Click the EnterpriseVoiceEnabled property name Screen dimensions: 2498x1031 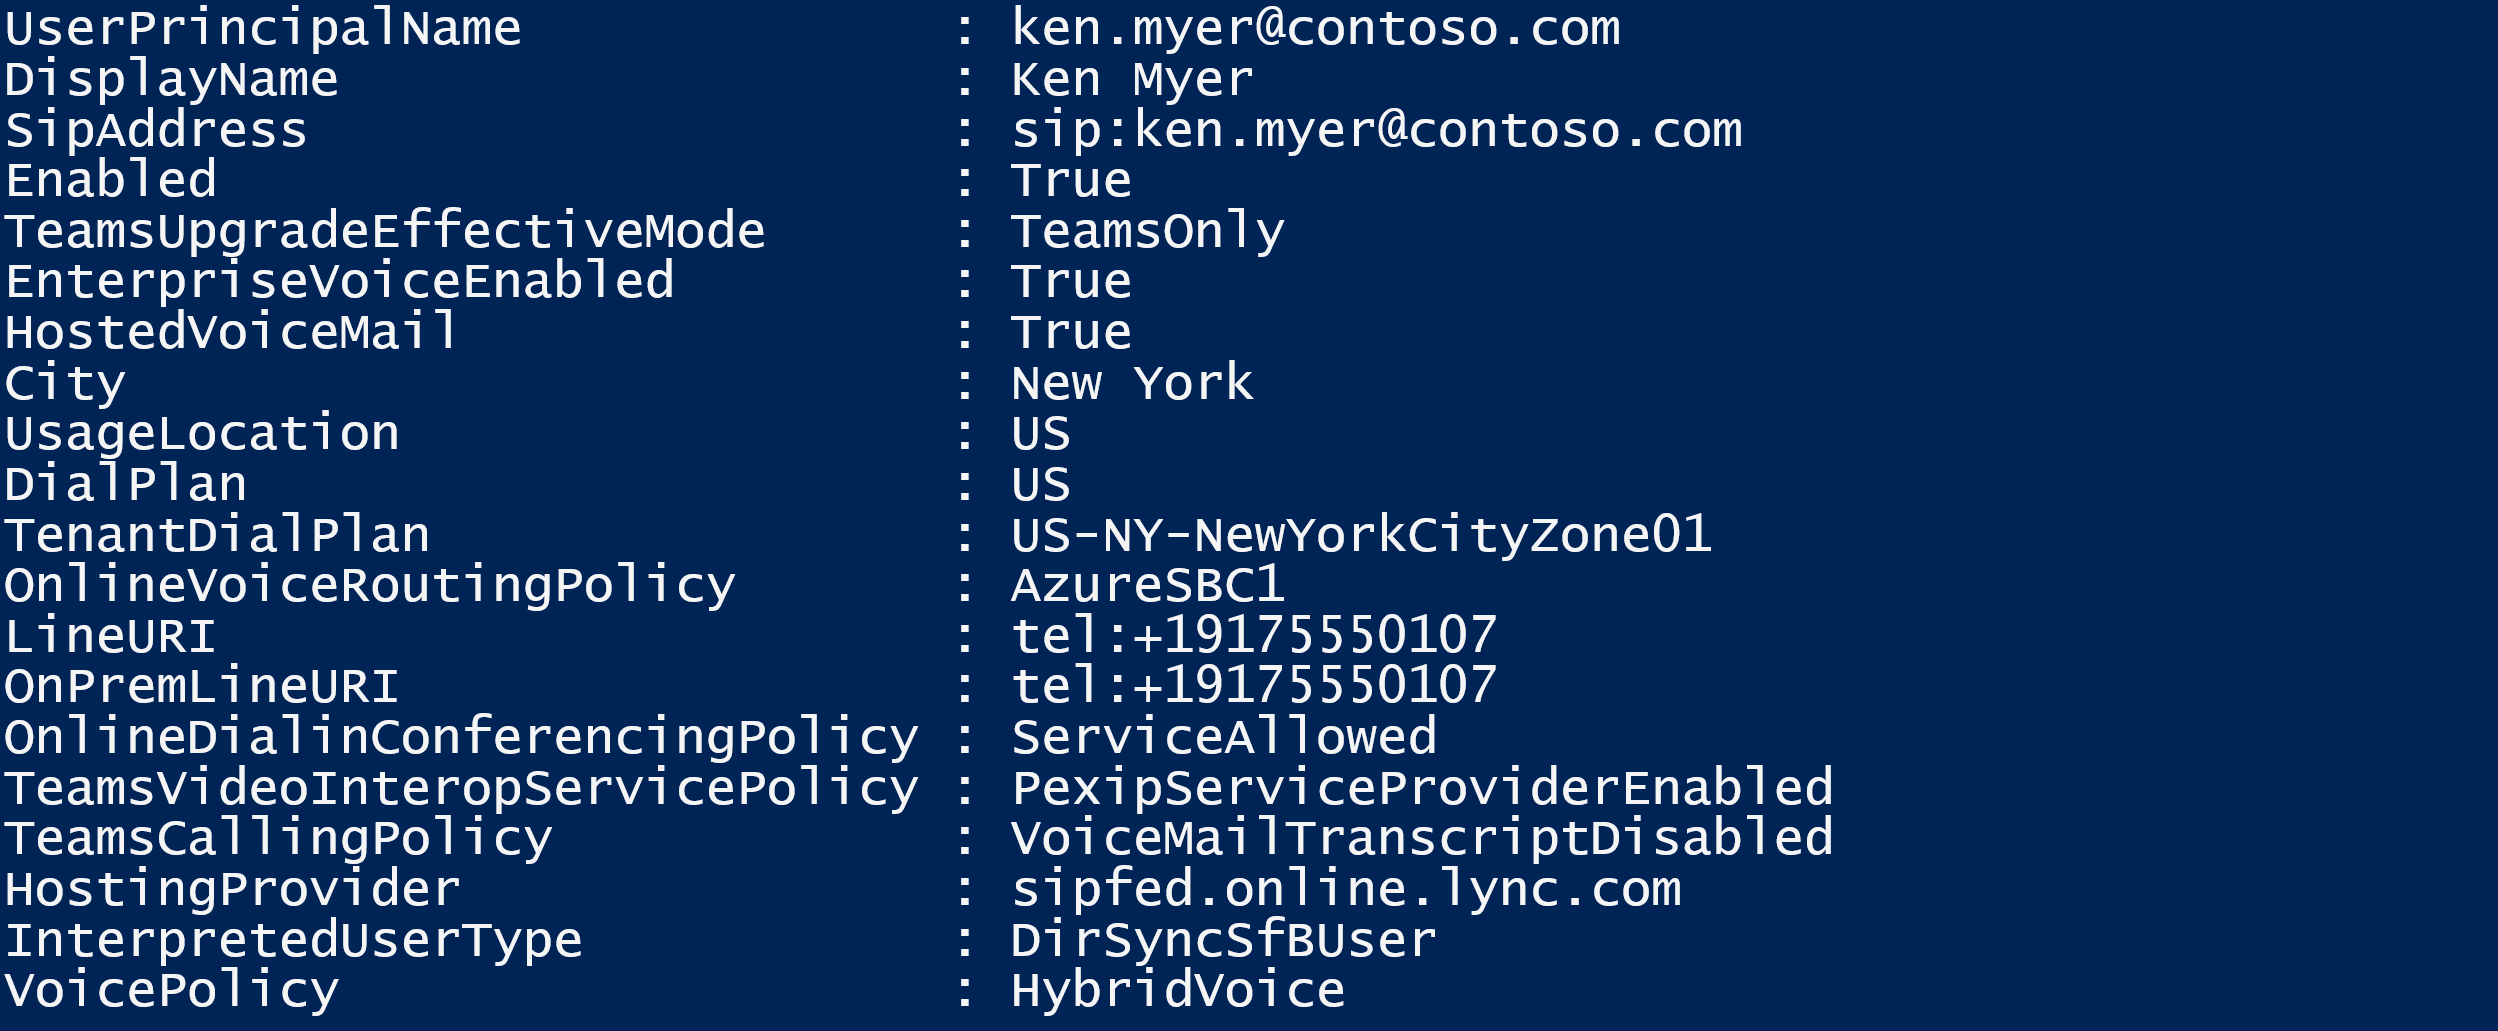click(339, 281)
